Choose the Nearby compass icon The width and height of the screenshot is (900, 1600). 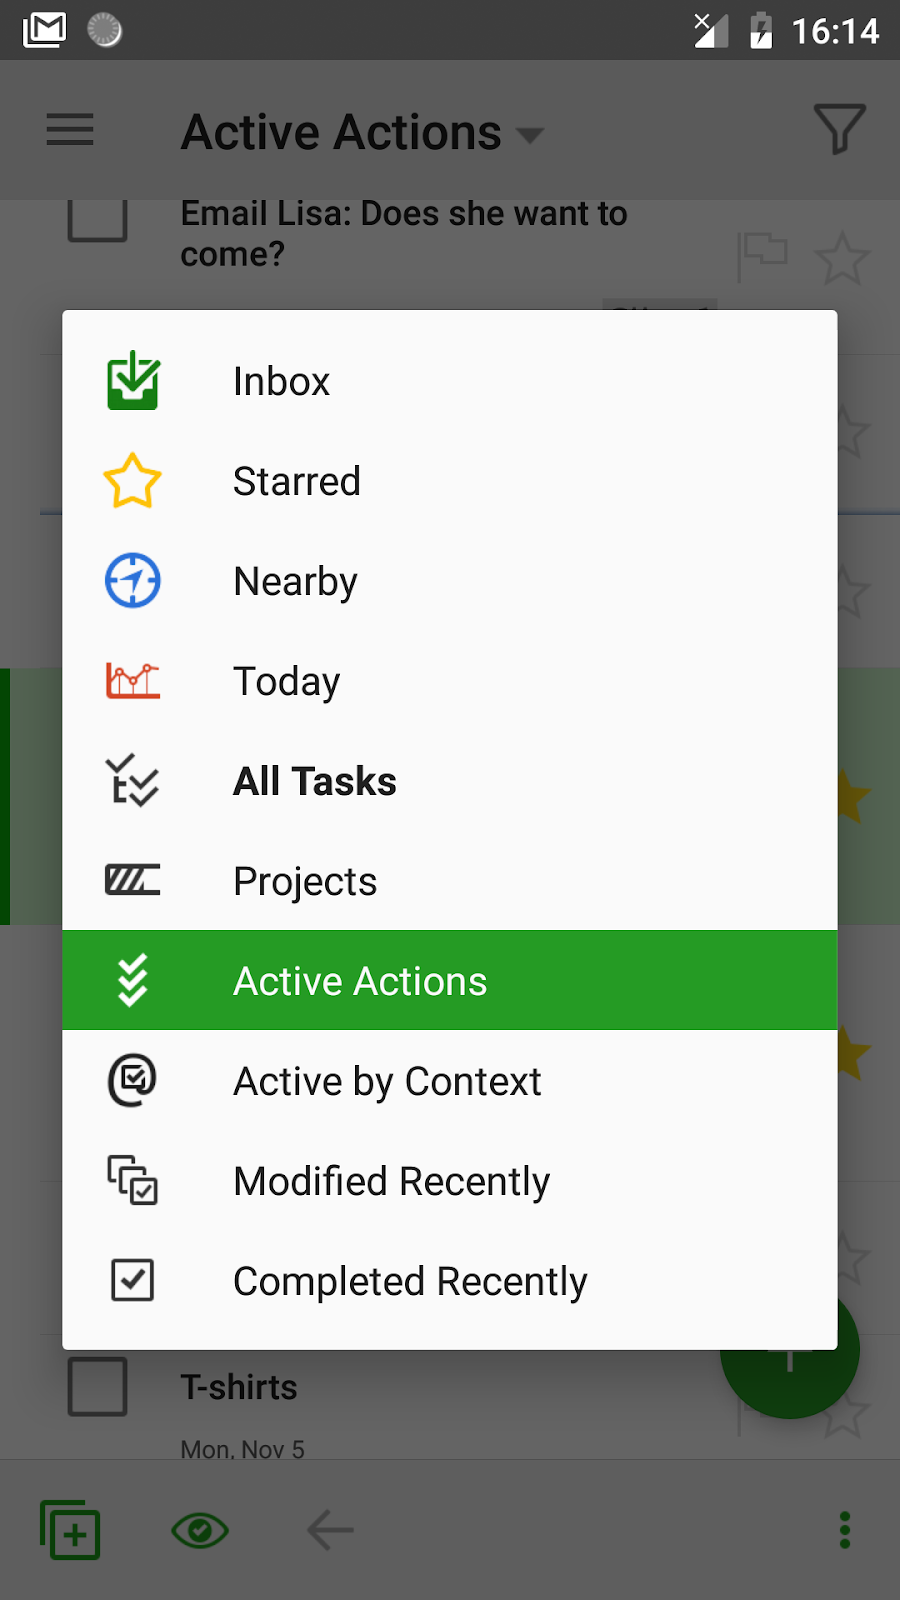(133, 581)
